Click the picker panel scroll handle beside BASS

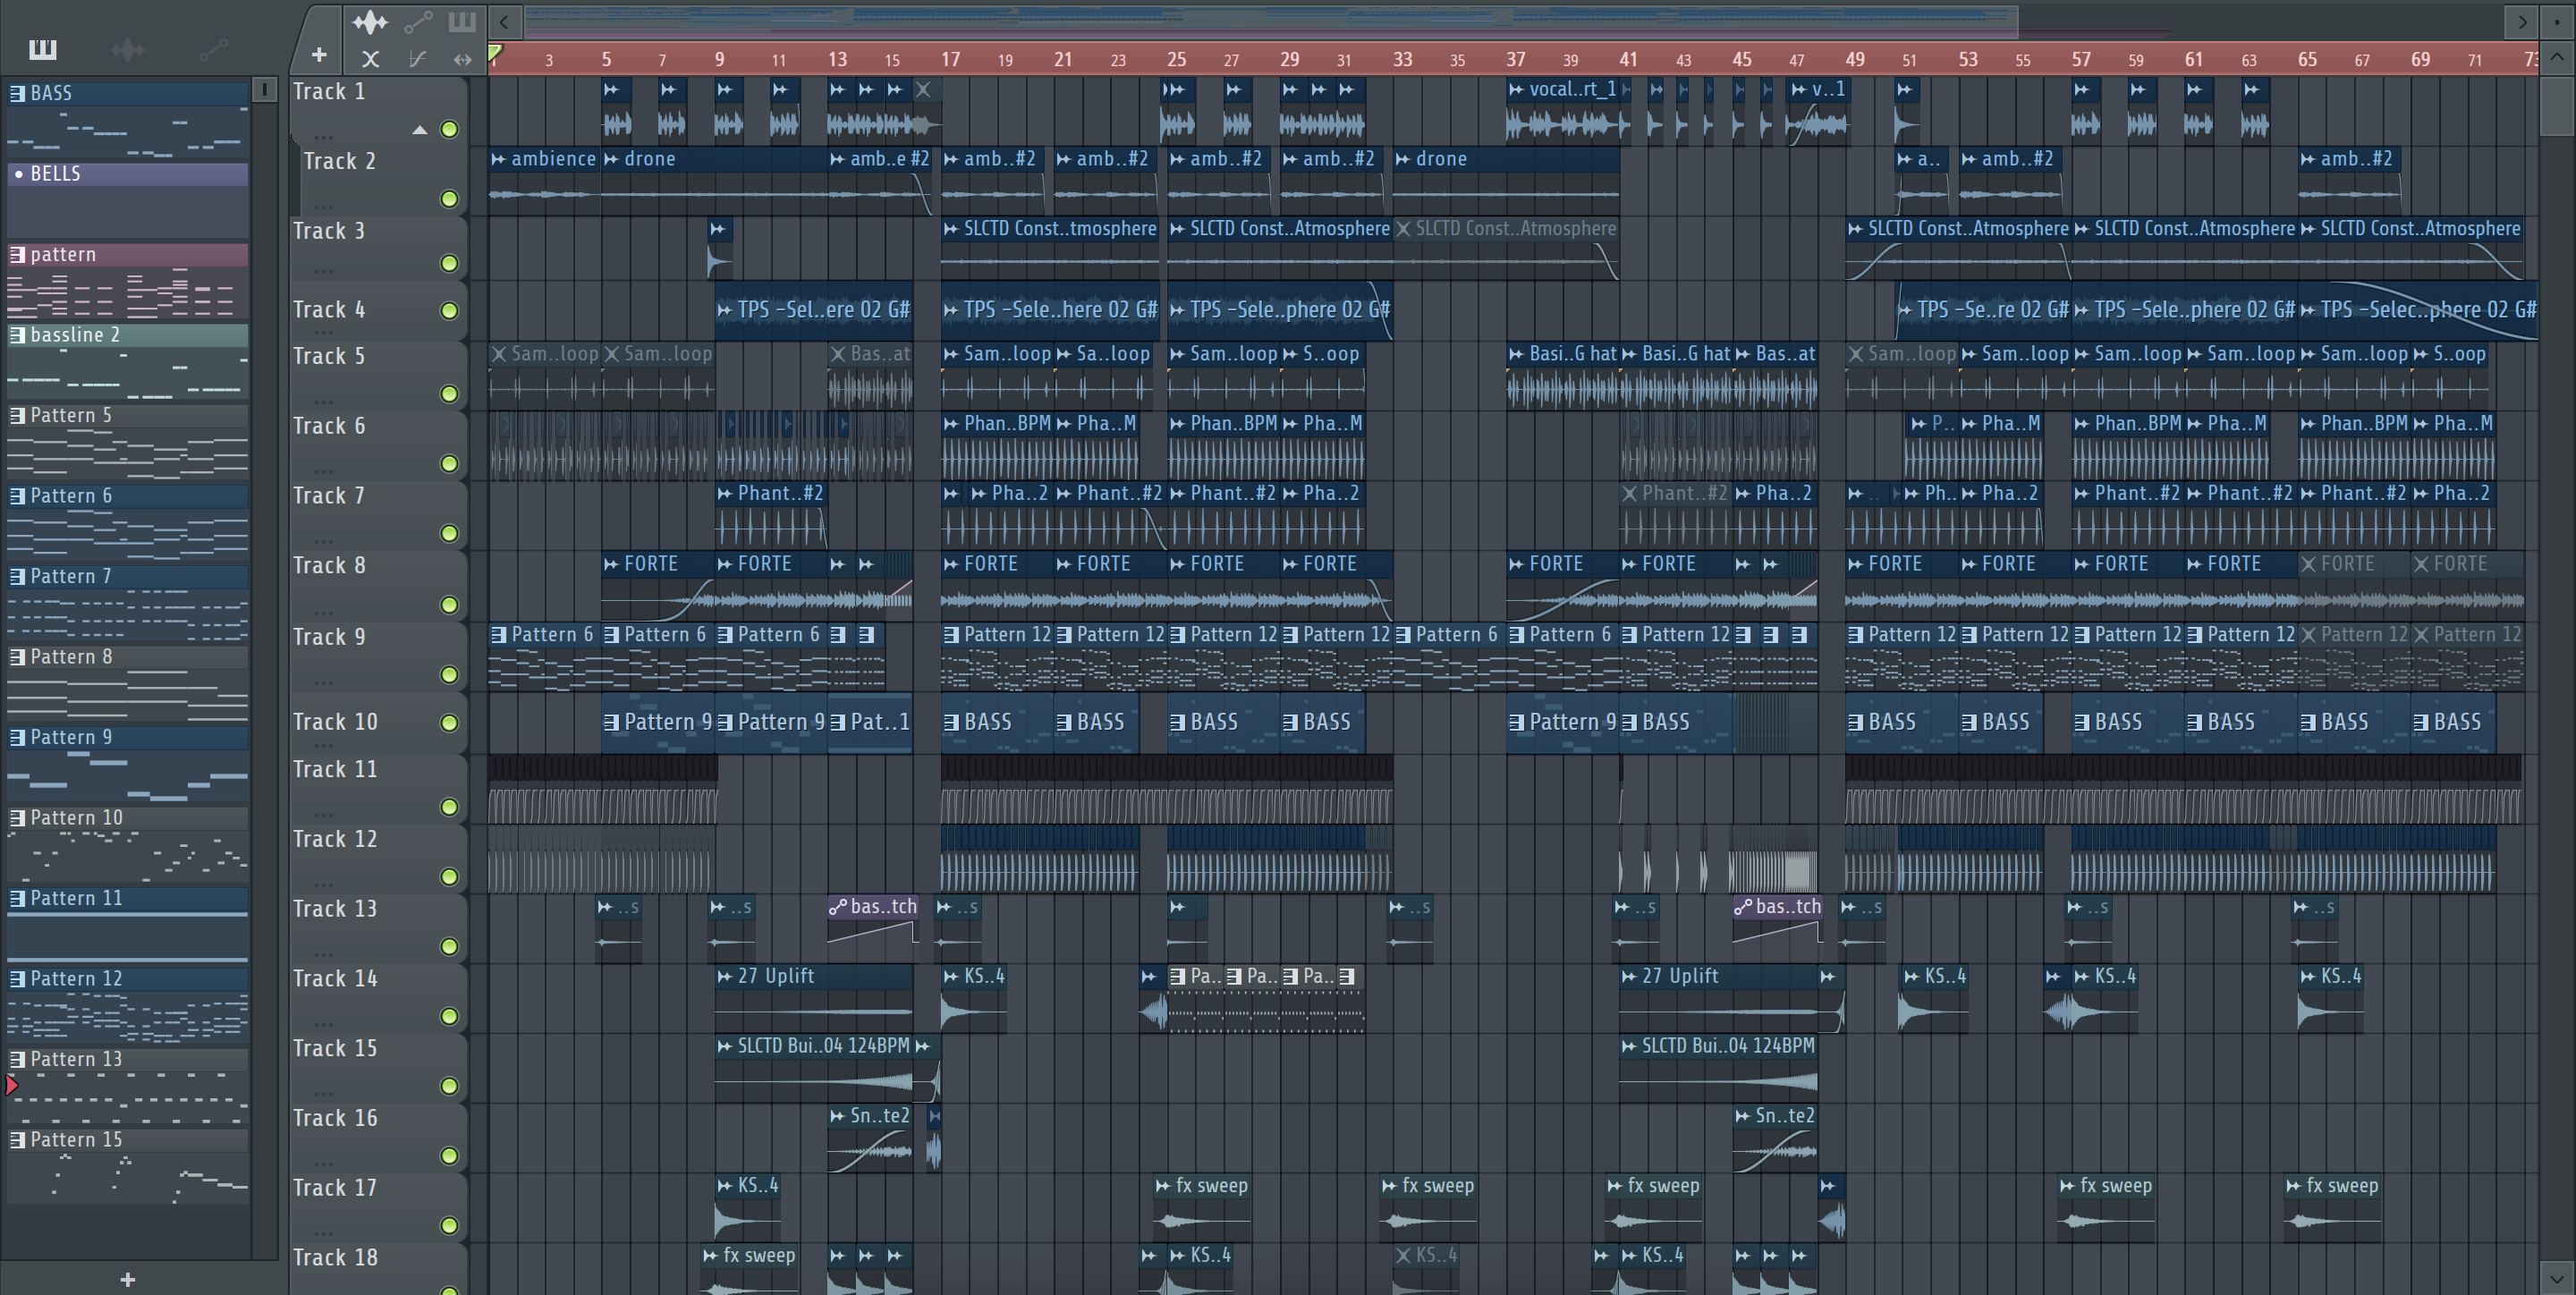264,89
